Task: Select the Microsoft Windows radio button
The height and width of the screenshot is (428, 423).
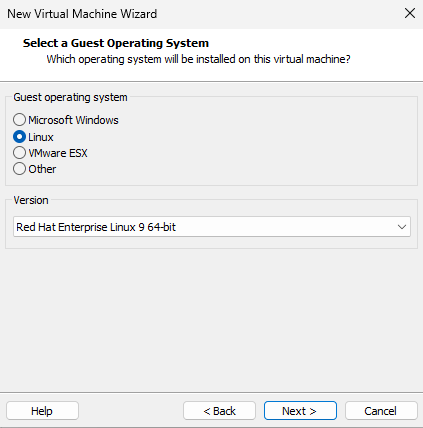Action: [19, 120]
